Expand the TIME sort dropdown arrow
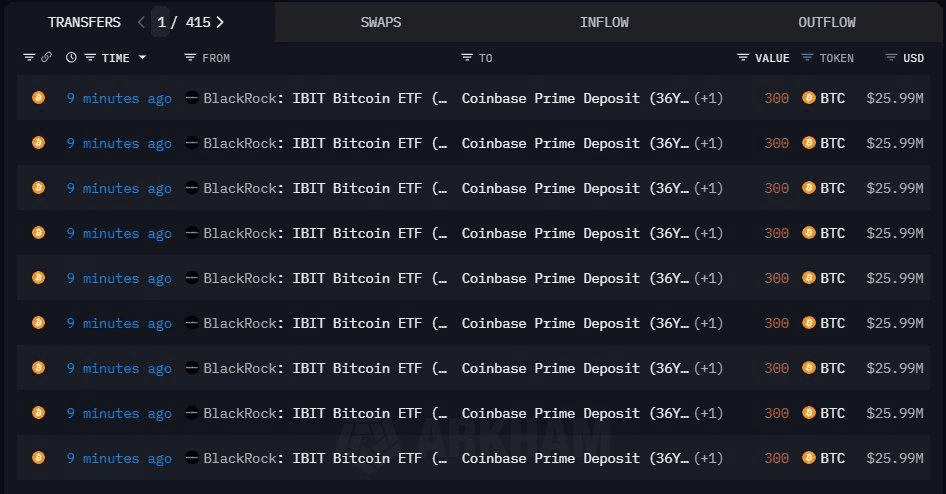946x494 pixels. tap(142, 57)
